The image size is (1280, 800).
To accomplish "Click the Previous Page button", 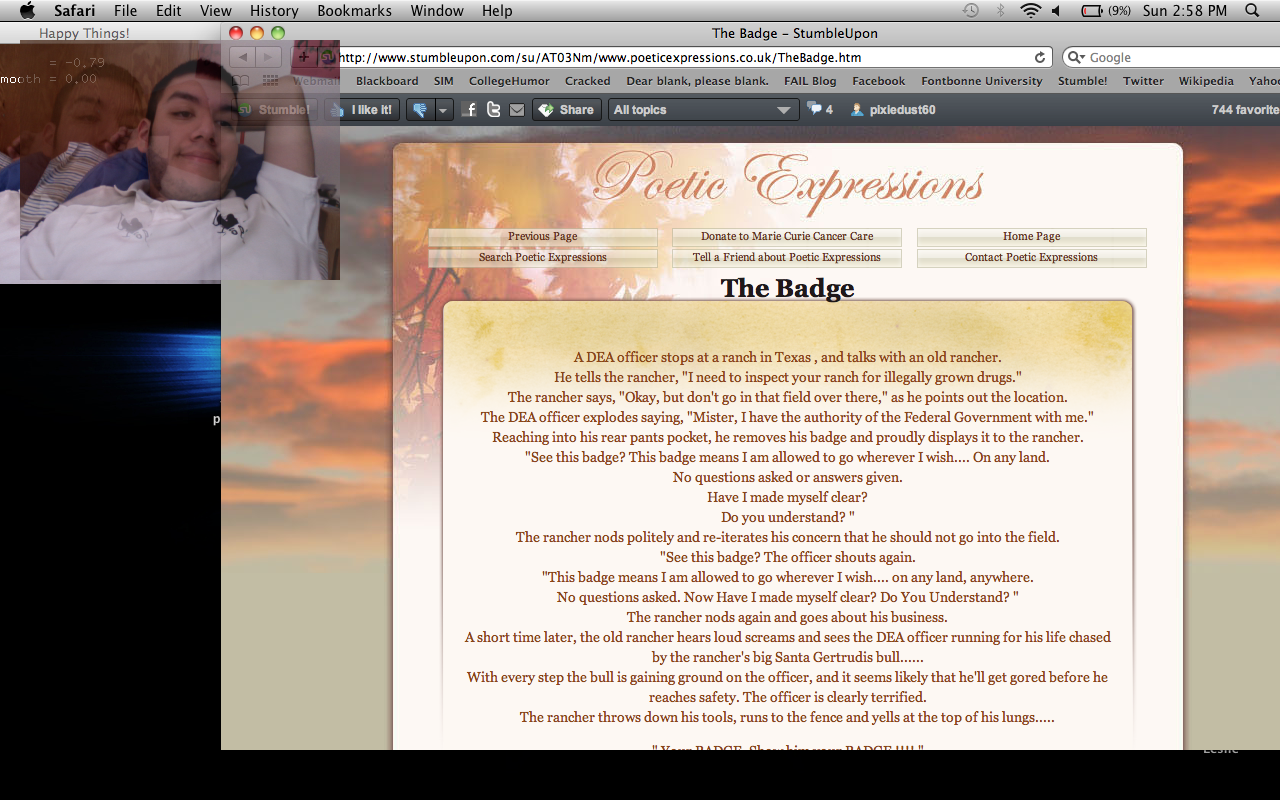I will (x=542, y=237).
